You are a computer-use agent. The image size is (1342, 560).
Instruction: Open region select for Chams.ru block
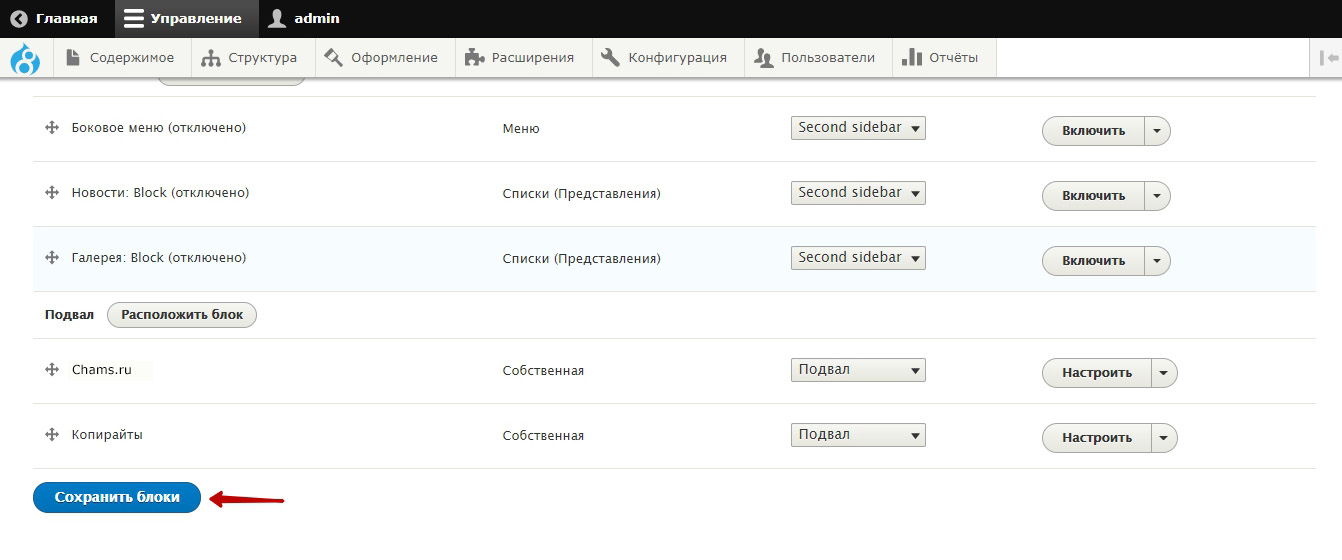(858, 370)
